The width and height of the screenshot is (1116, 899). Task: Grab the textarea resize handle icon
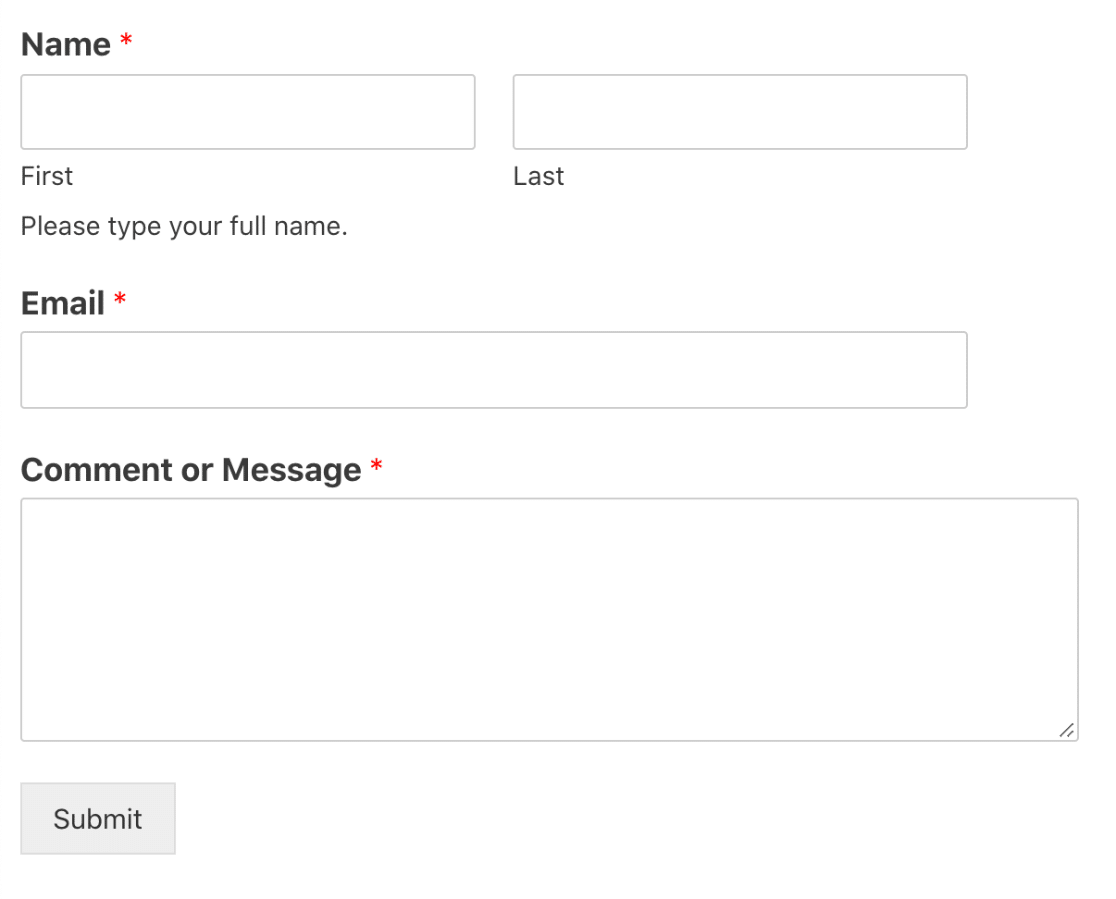[1066, 730]
